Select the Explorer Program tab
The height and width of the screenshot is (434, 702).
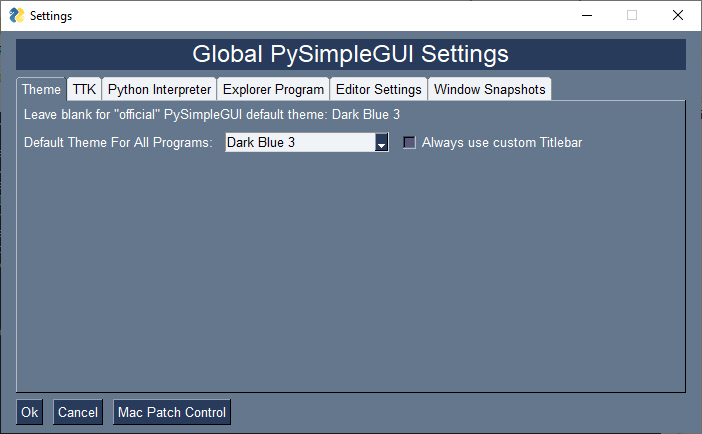[273, 89]
